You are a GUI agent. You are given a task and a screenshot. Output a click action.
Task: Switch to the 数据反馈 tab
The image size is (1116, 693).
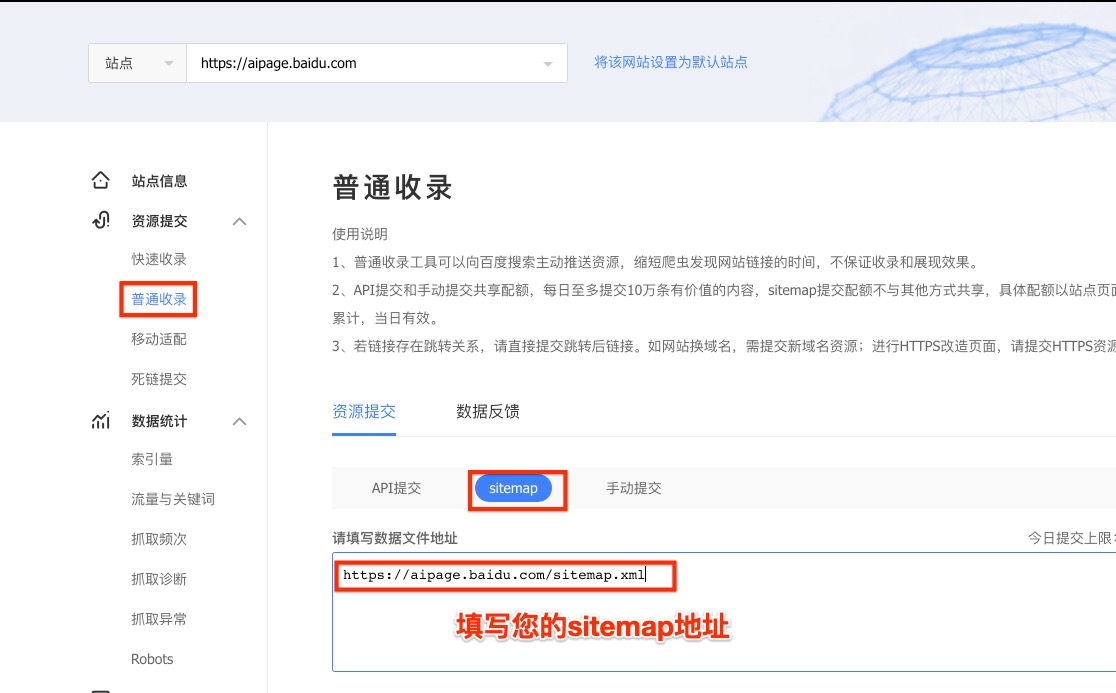coord(487,411)
